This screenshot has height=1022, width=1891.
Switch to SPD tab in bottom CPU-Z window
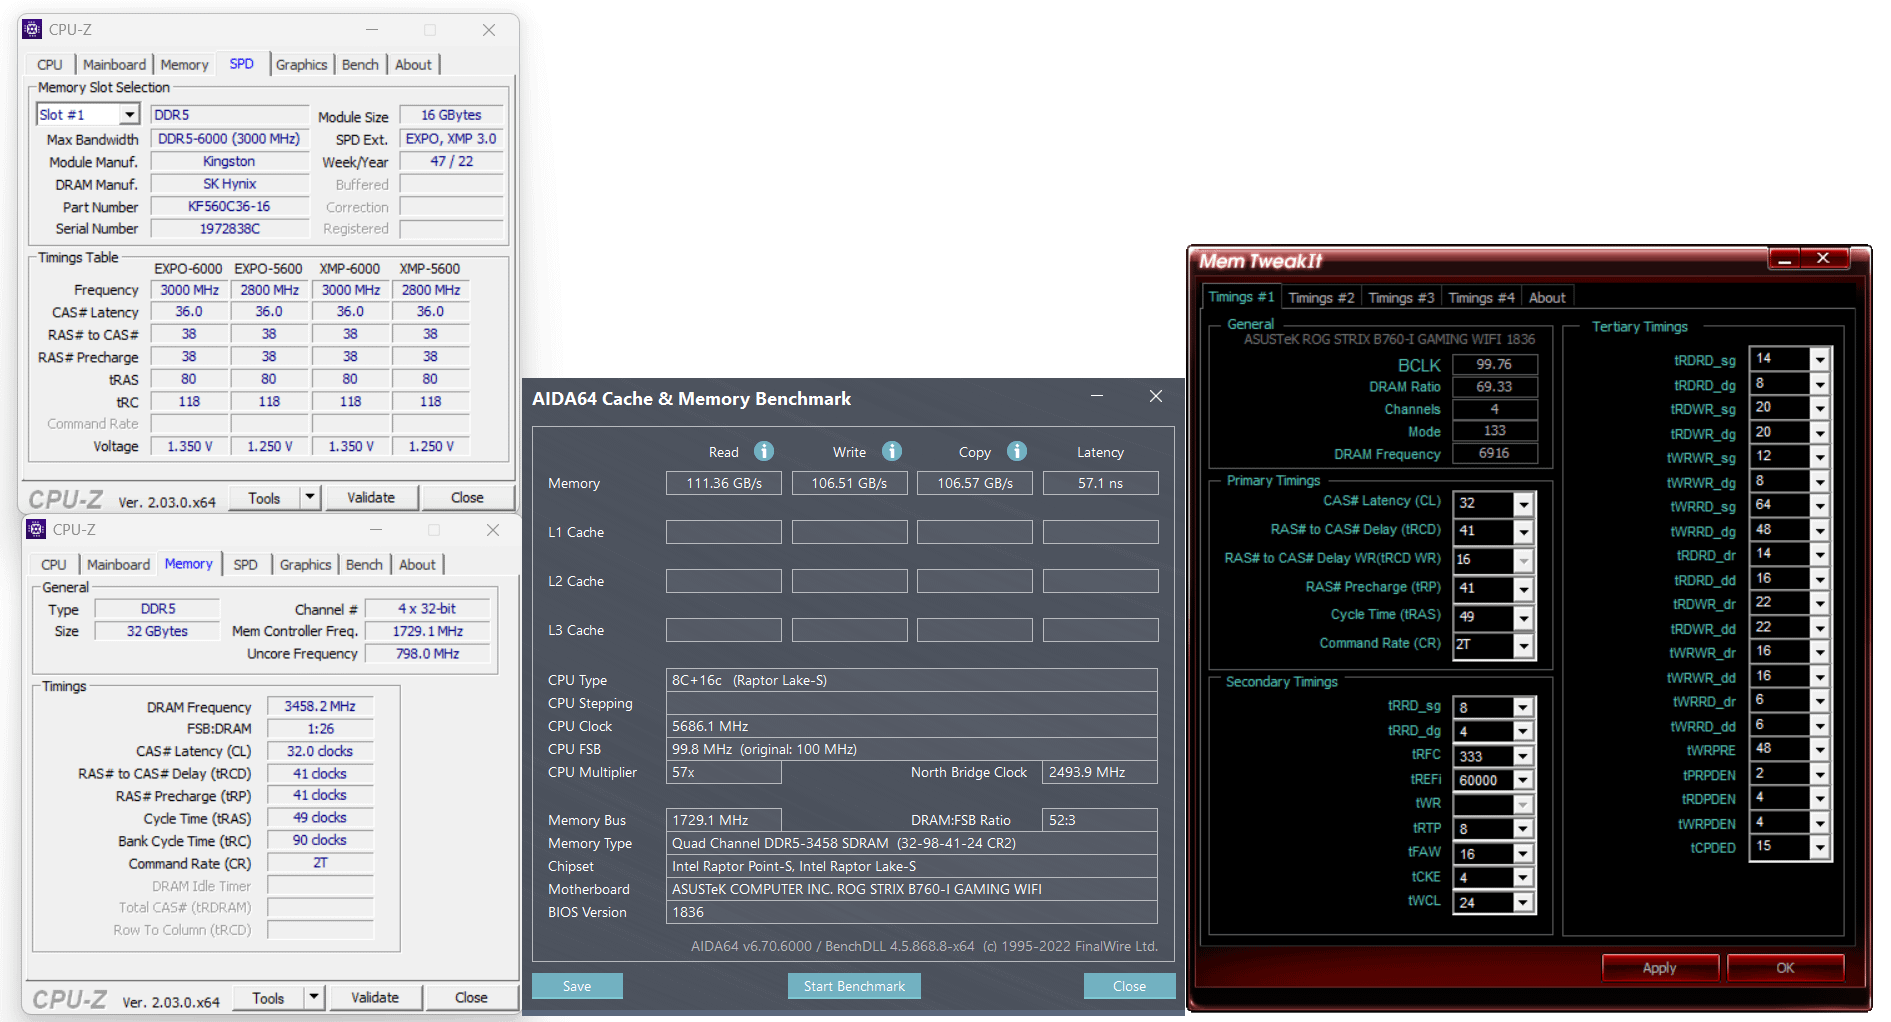click(245, 564)
